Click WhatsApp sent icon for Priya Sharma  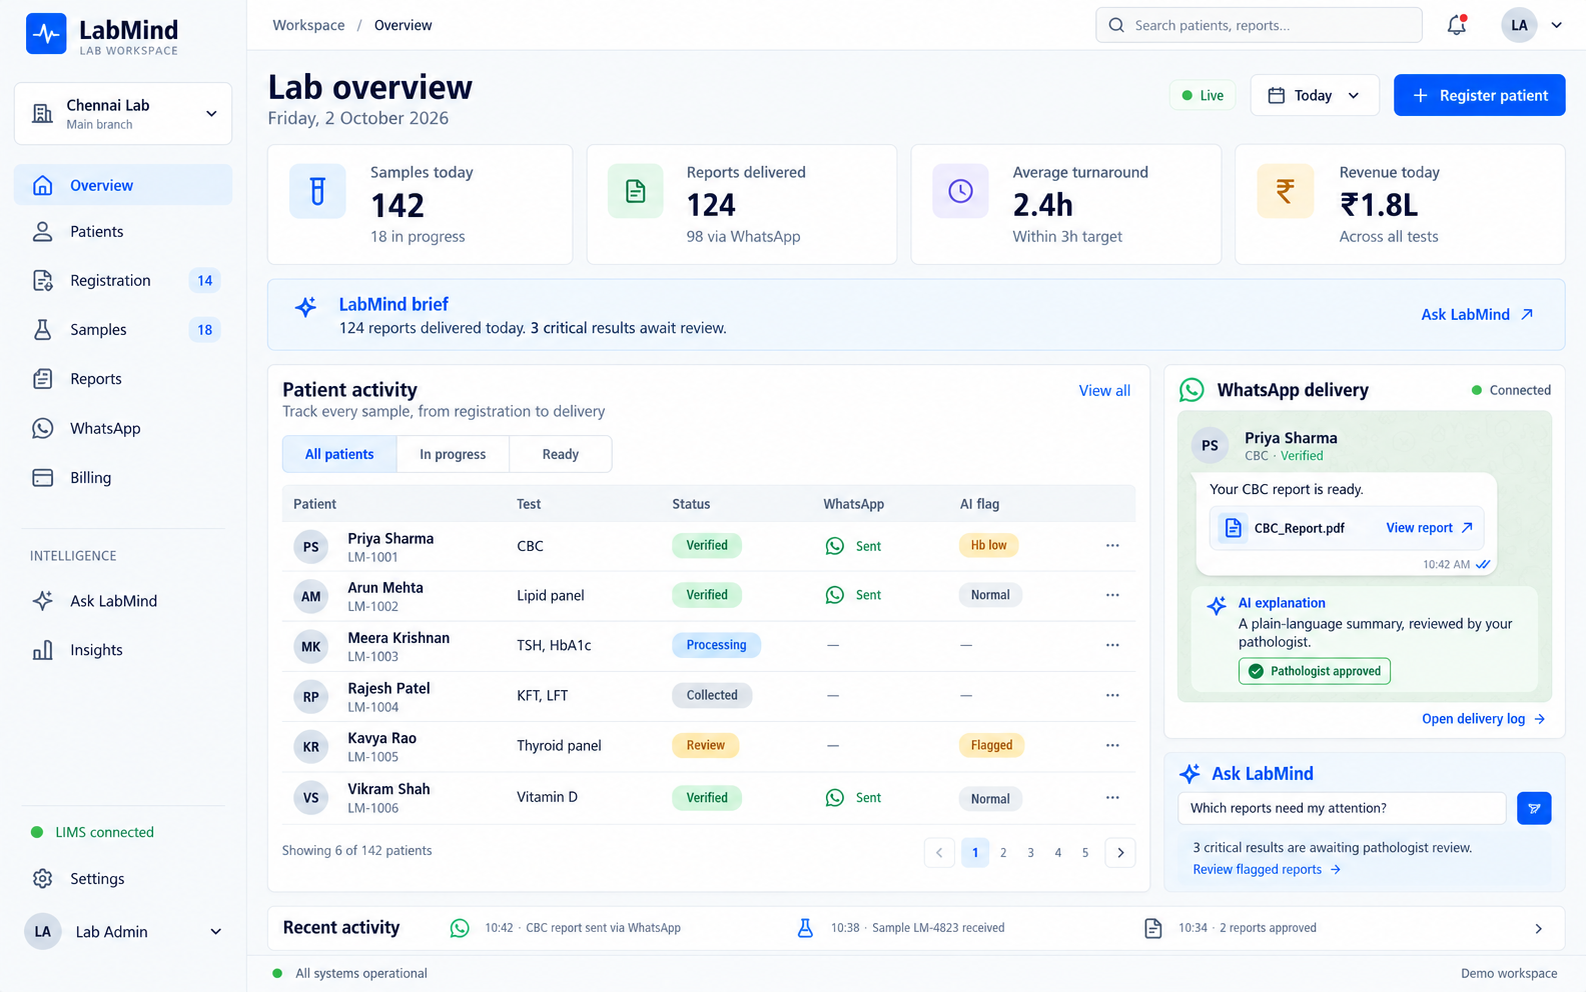(x=834, y=546)
